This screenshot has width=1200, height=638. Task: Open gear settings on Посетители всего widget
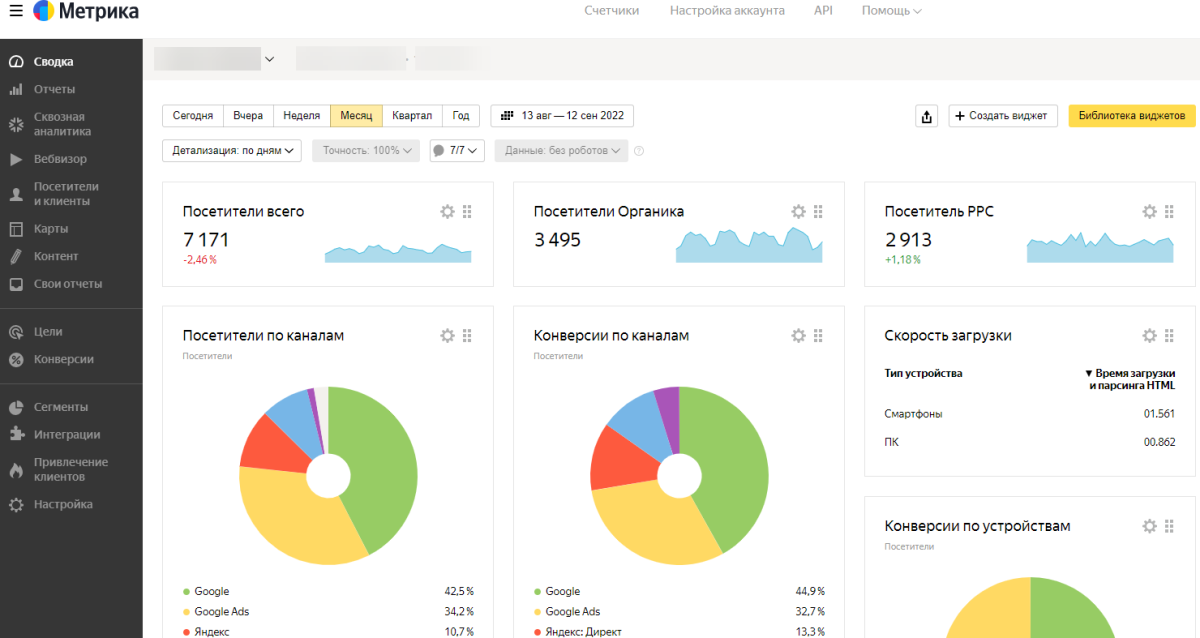447,211
